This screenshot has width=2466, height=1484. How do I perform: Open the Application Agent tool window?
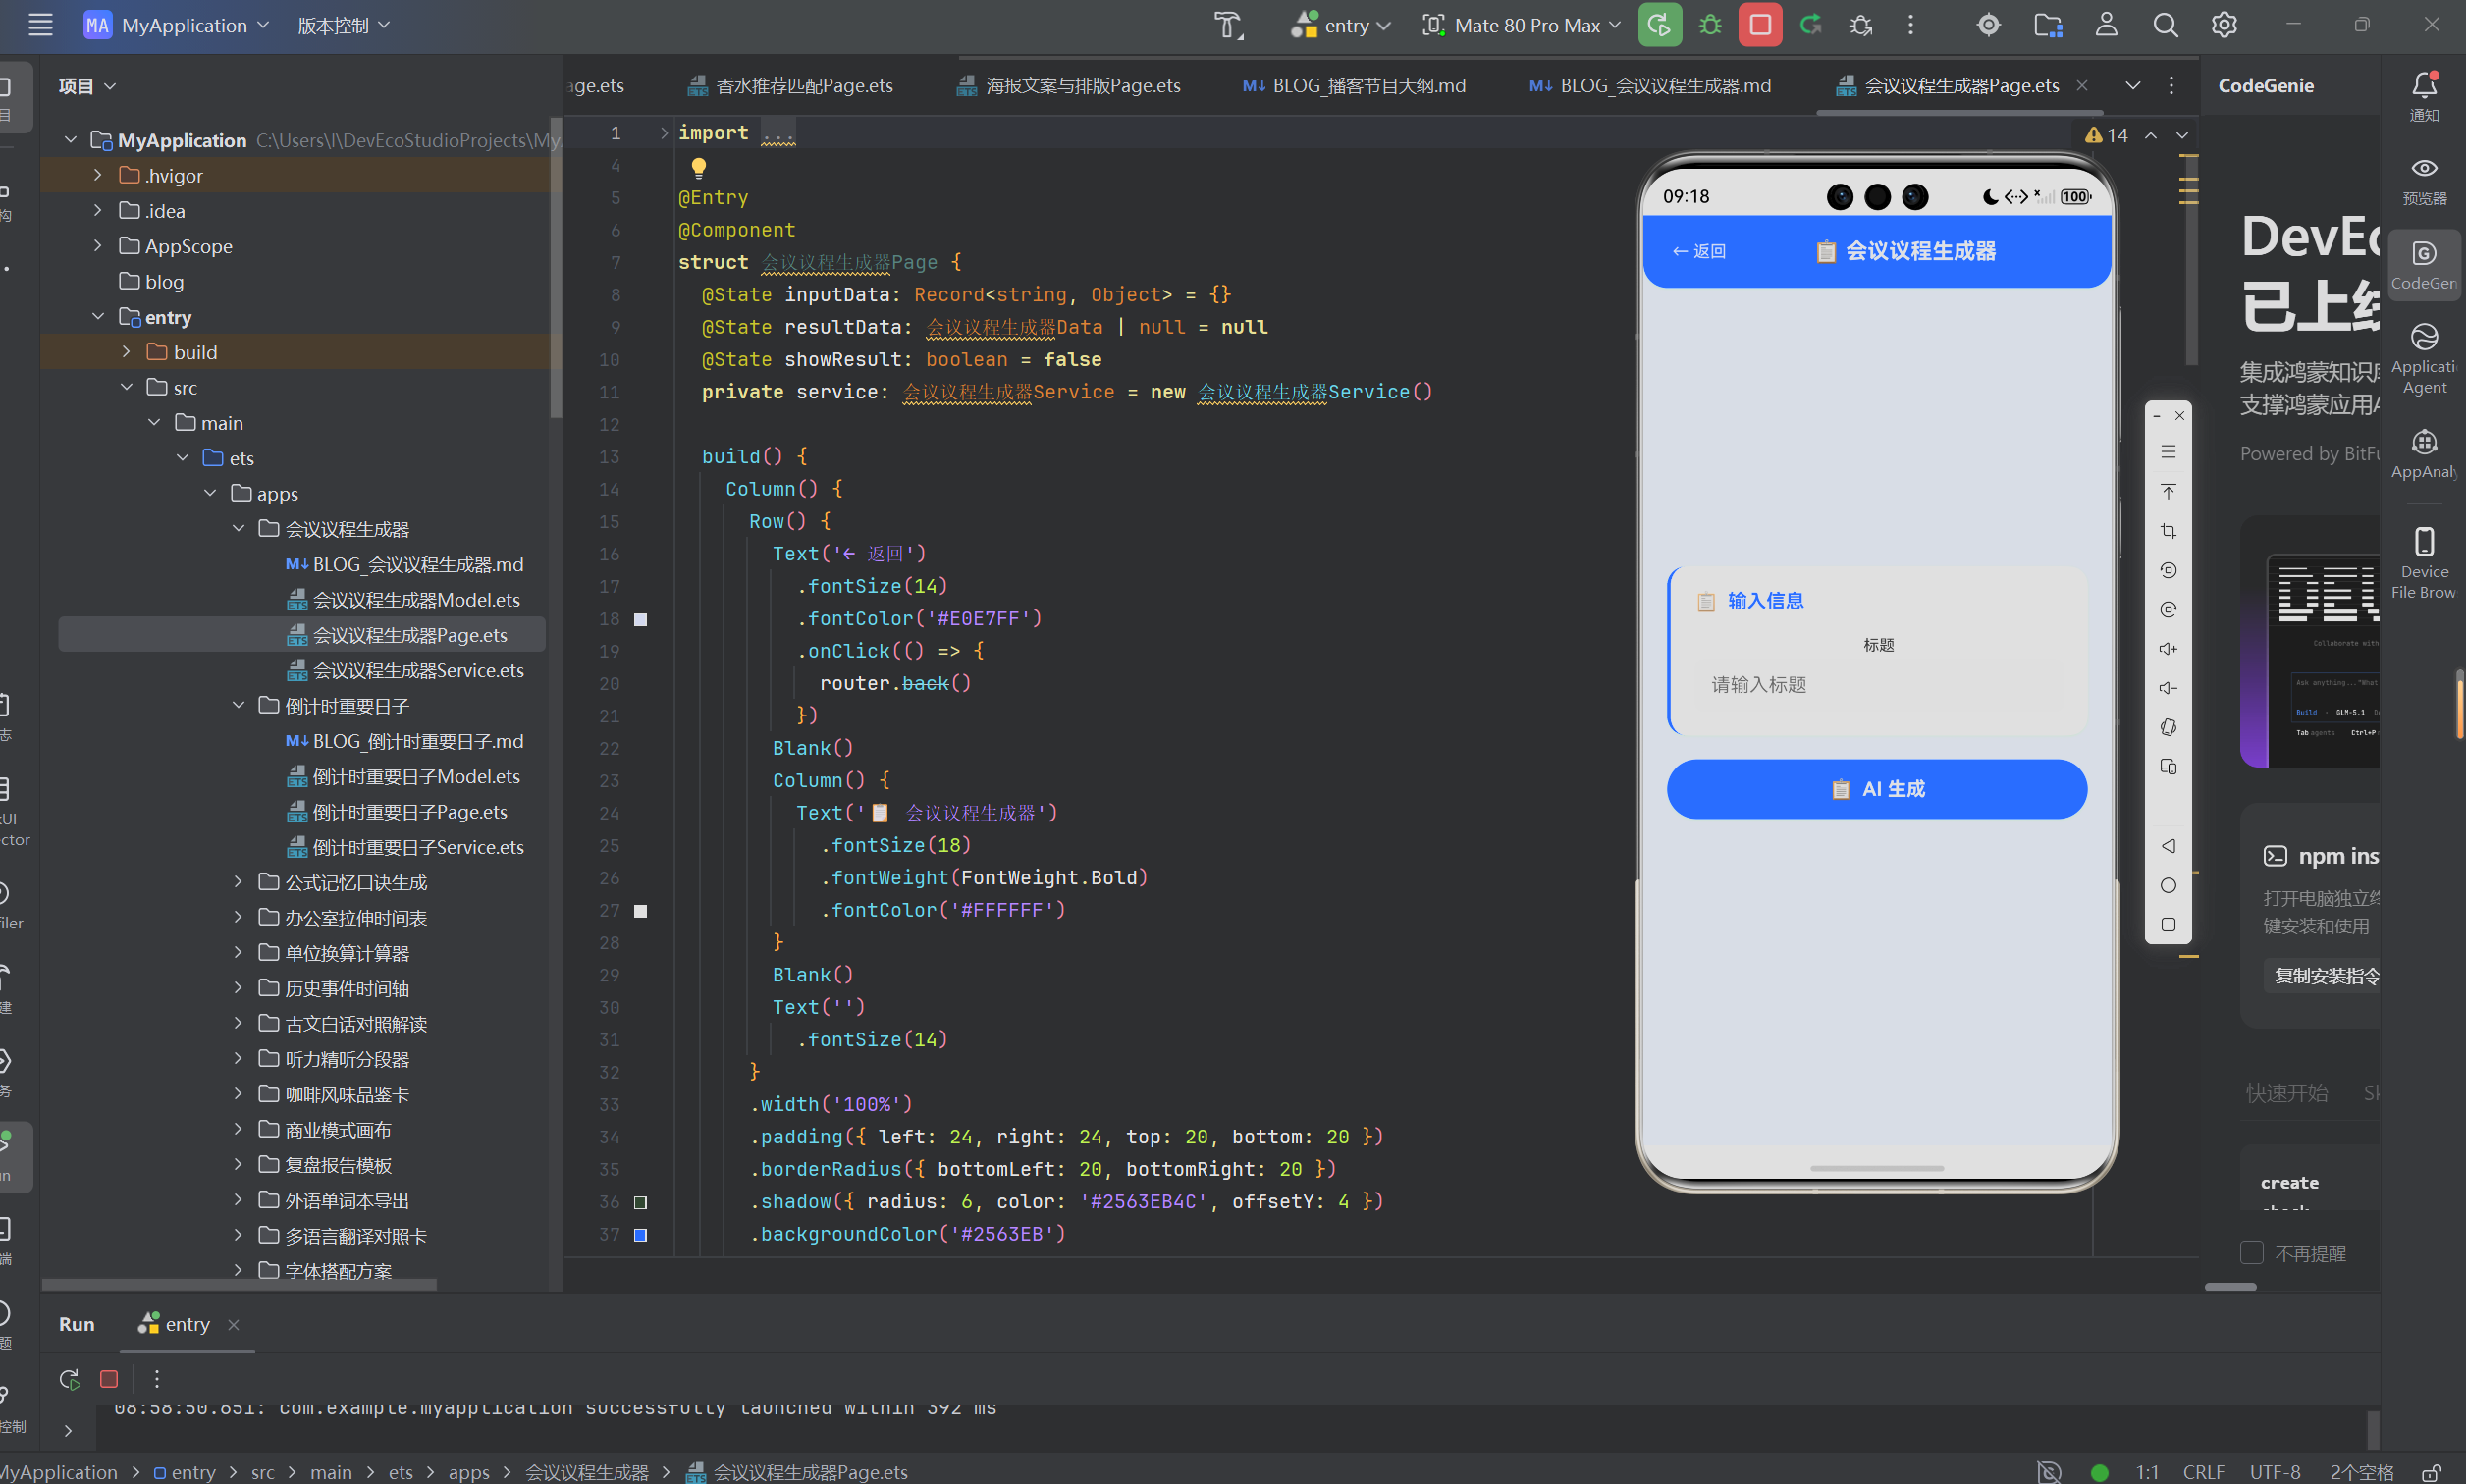click(2424, 359)
